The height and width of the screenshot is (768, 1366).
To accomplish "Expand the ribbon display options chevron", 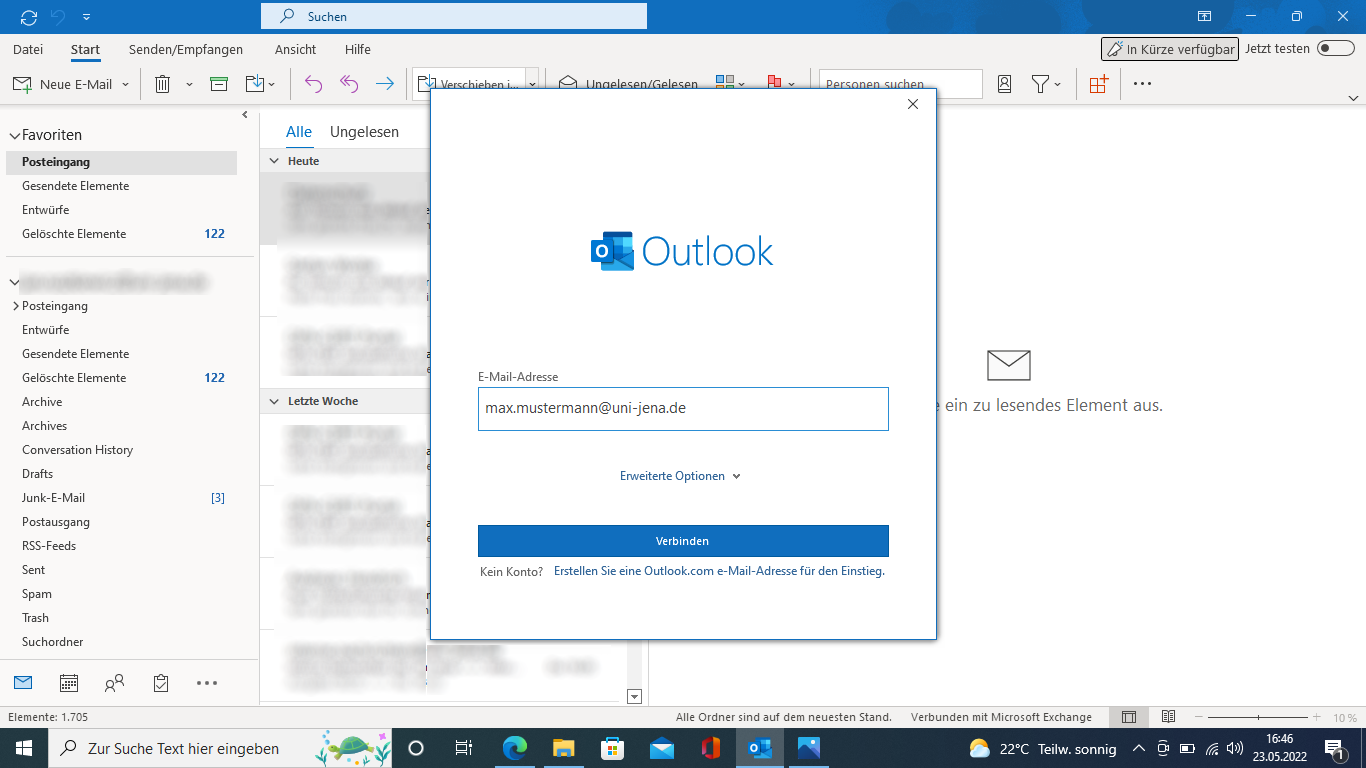I will pos(1354,98).
